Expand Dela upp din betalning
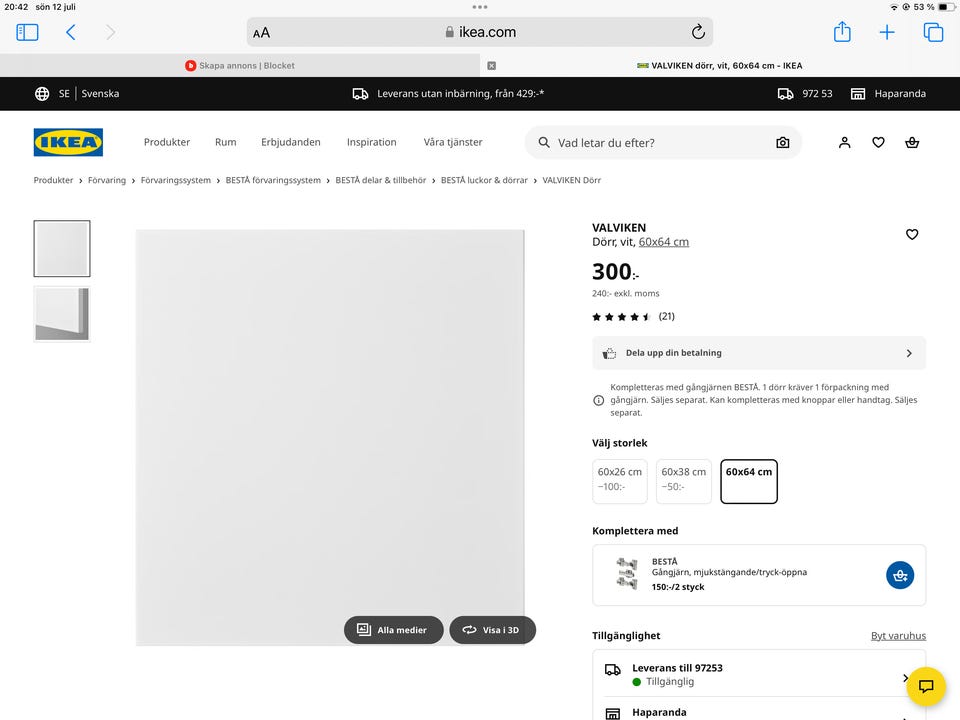 pyautogui.click(x=759, y=353)
